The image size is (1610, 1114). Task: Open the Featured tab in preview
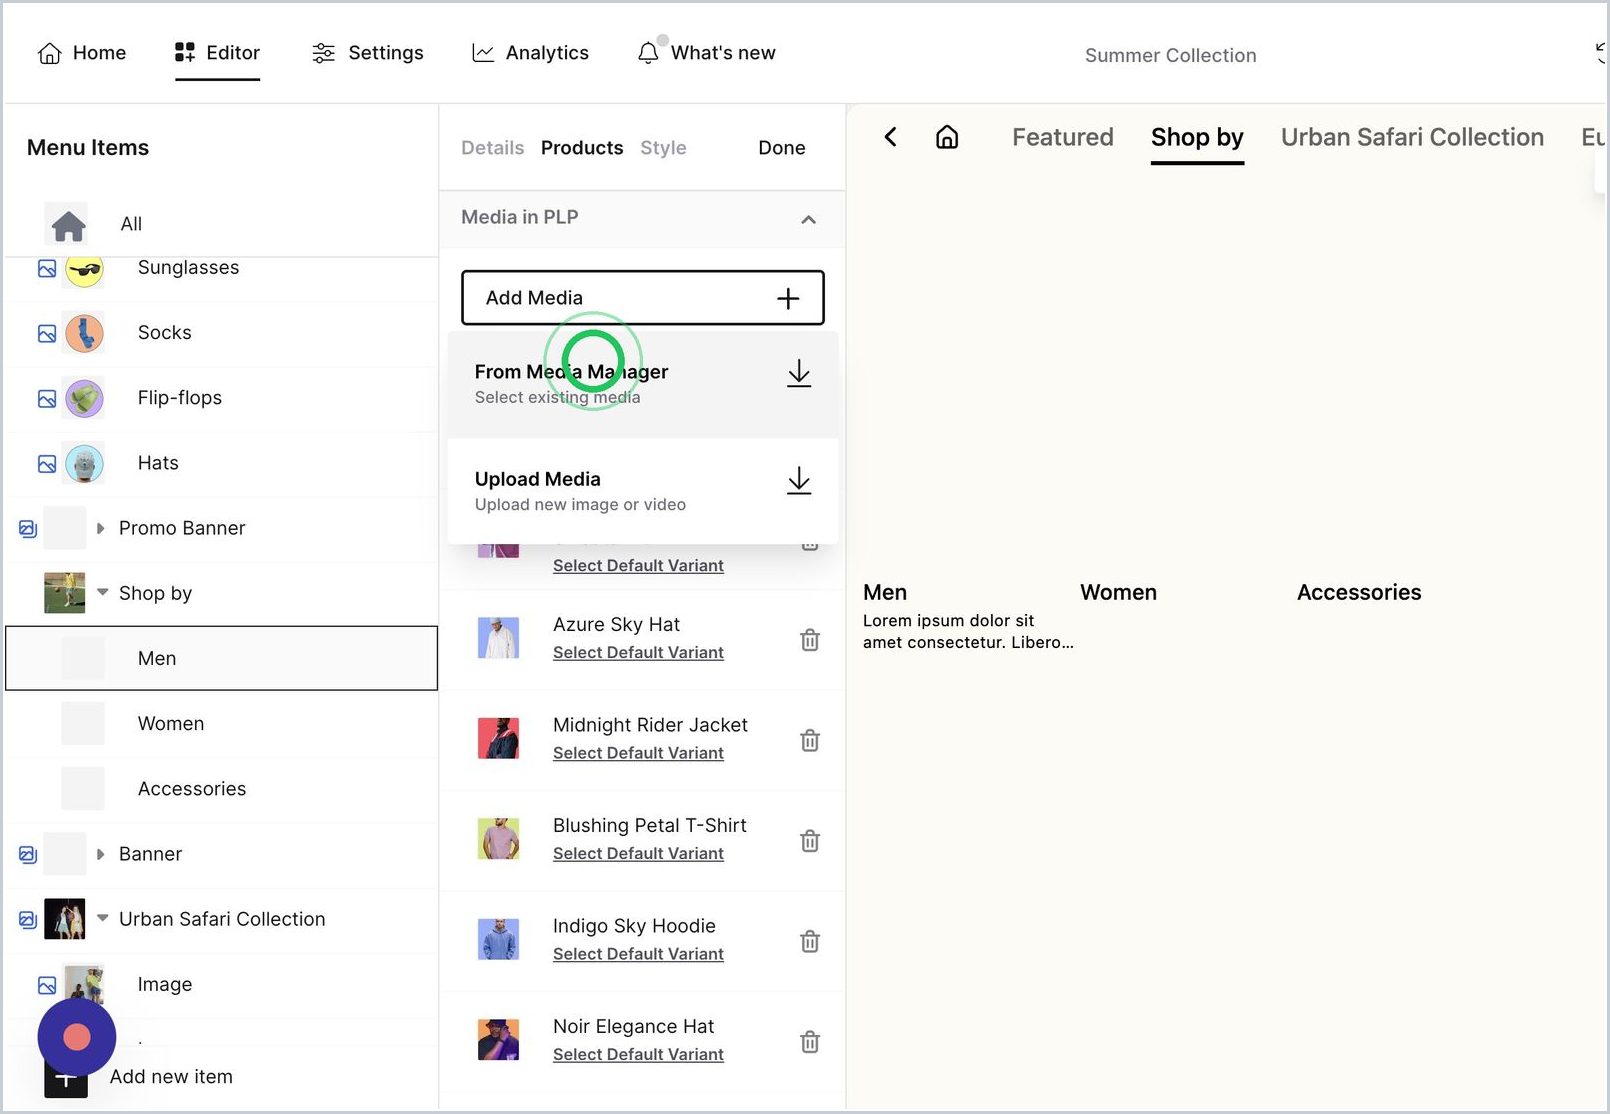point(1062,137)
